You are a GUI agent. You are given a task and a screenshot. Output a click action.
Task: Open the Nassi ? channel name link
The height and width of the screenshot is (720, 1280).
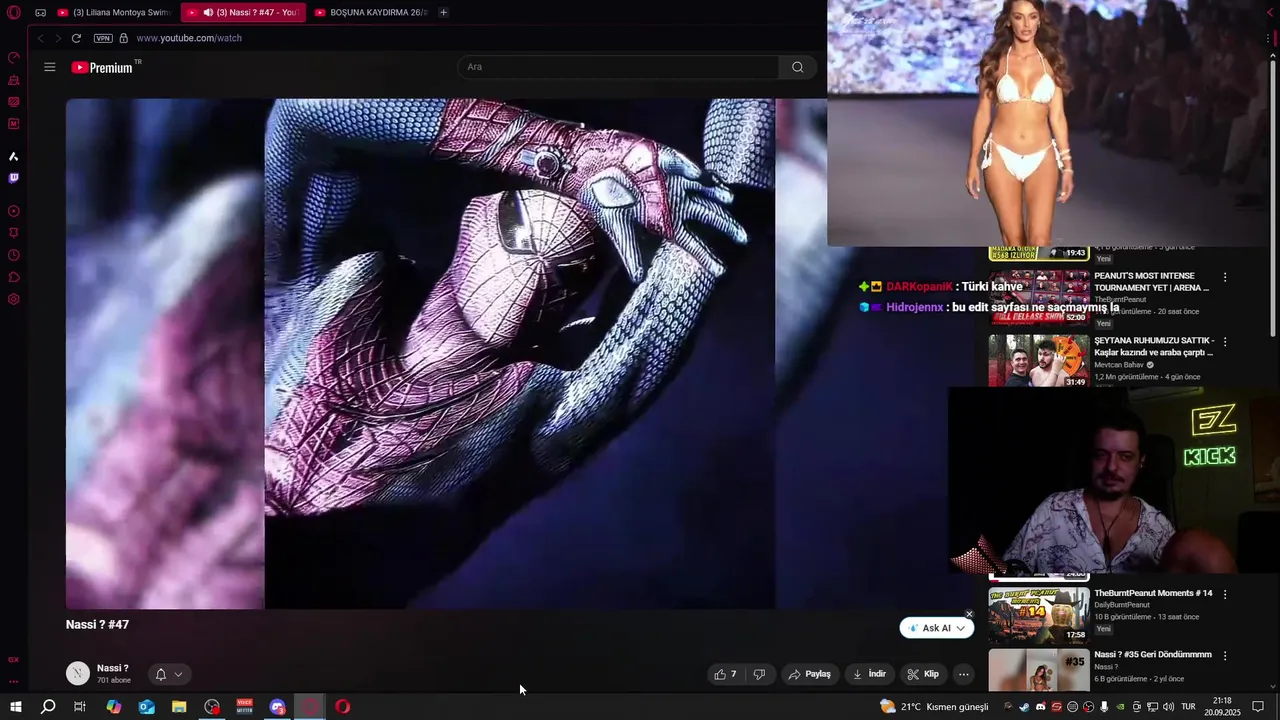[112, 668]
